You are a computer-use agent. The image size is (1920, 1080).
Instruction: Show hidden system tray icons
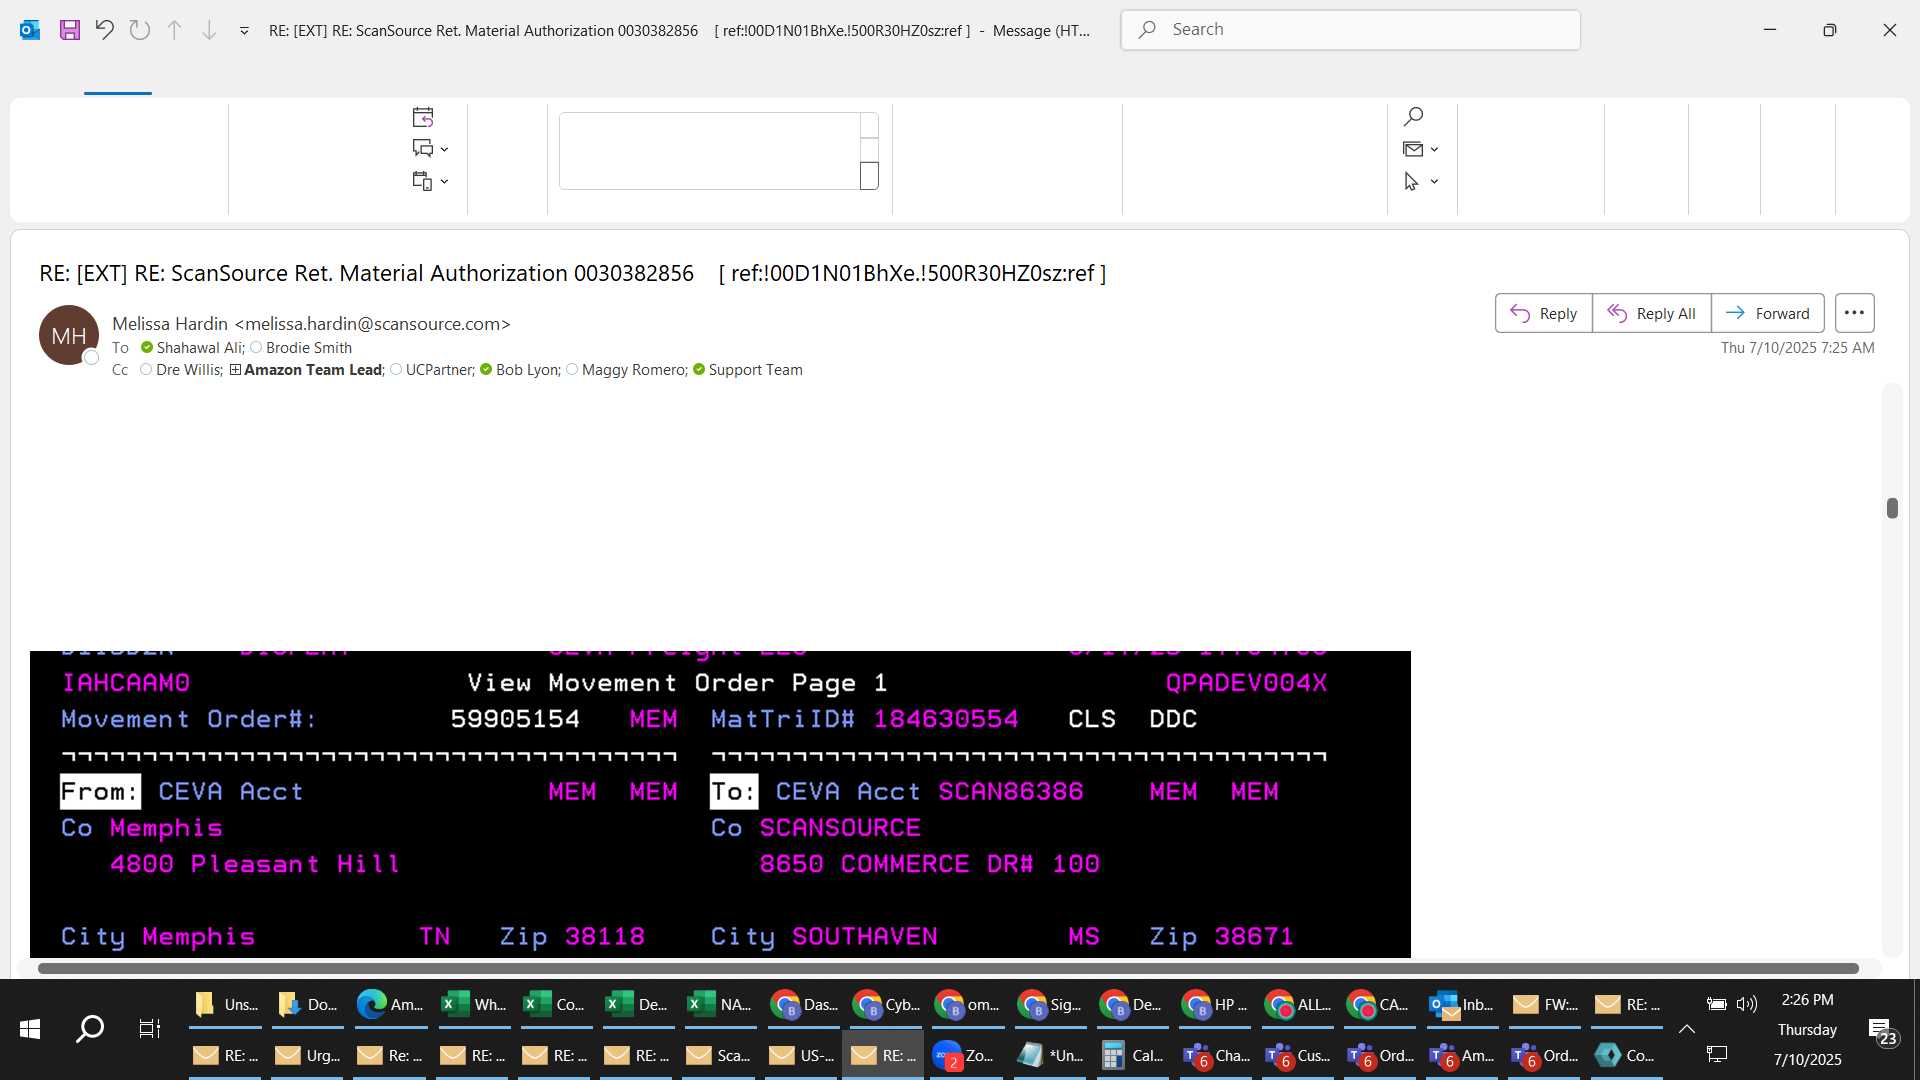click(1687, 1029)
